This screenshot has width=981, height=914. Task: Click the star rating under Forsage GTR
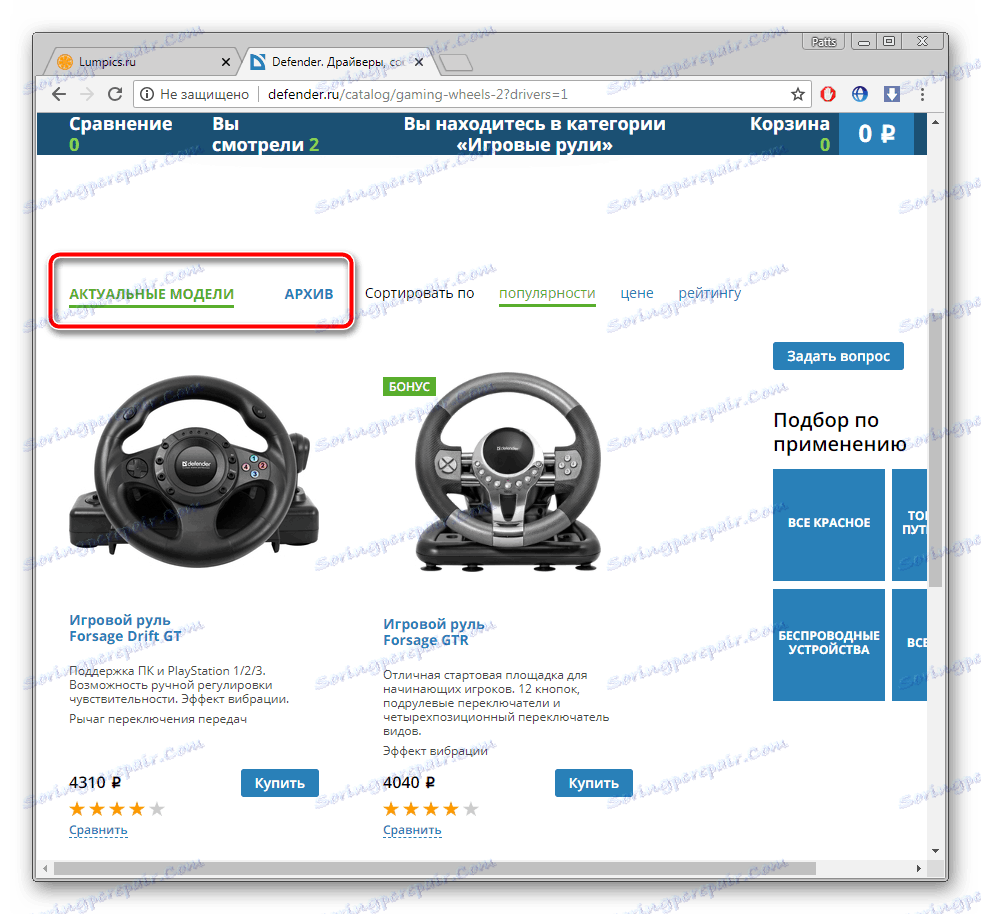point(431,810)
